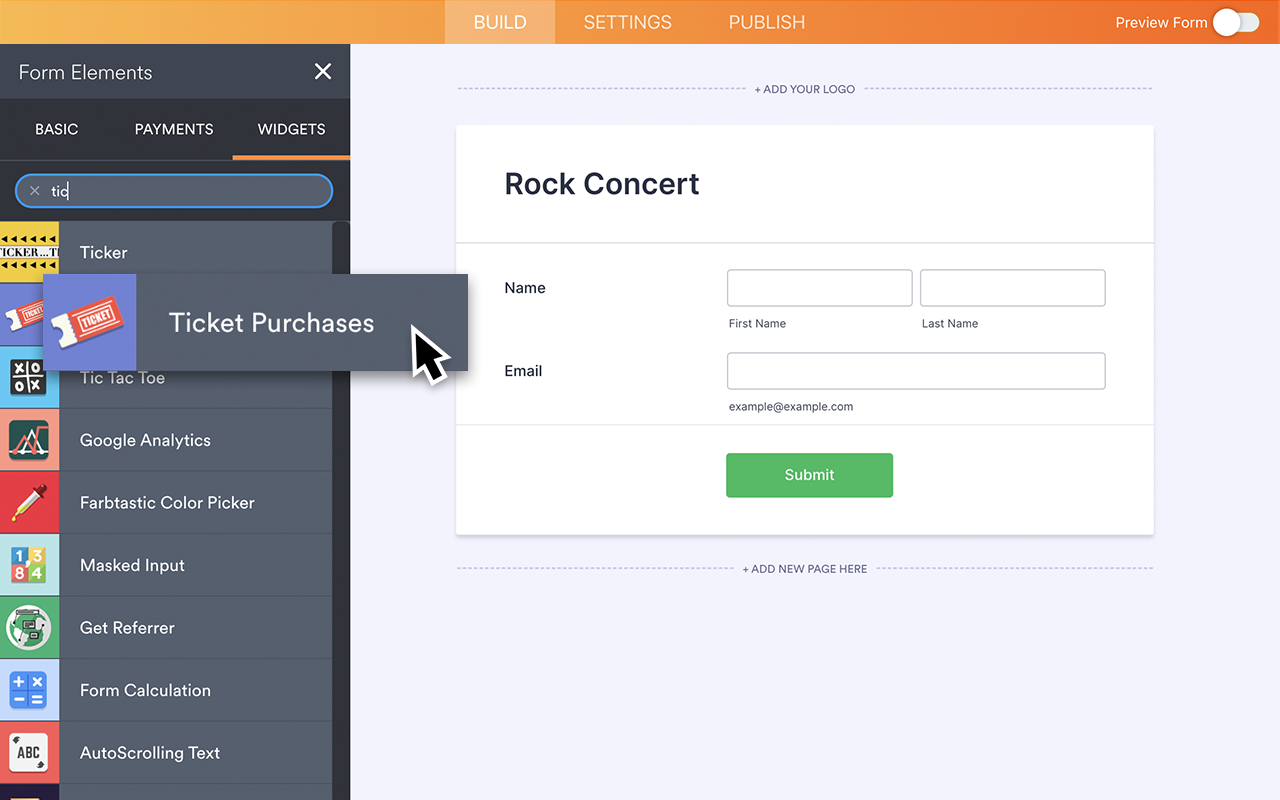The height and width of the screenshot is (800, 1280).
Task: Clear the widget search field
Action: click(x=34, y=190)
